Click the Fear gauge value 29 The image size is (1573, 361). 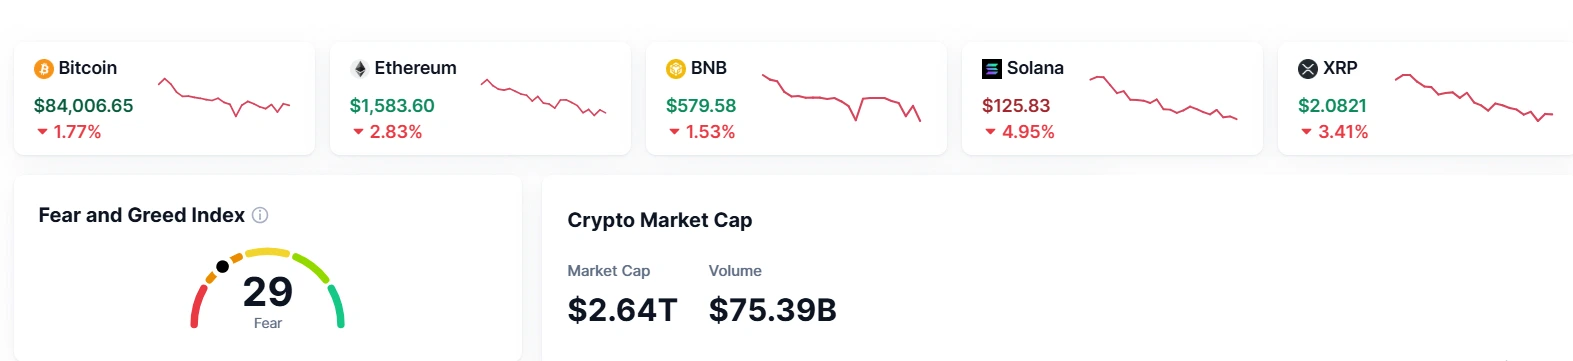point(268,292)
